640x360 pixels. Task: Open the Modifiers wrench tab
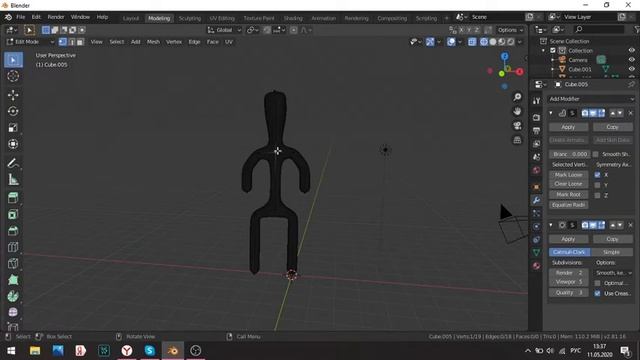[536, 200]
